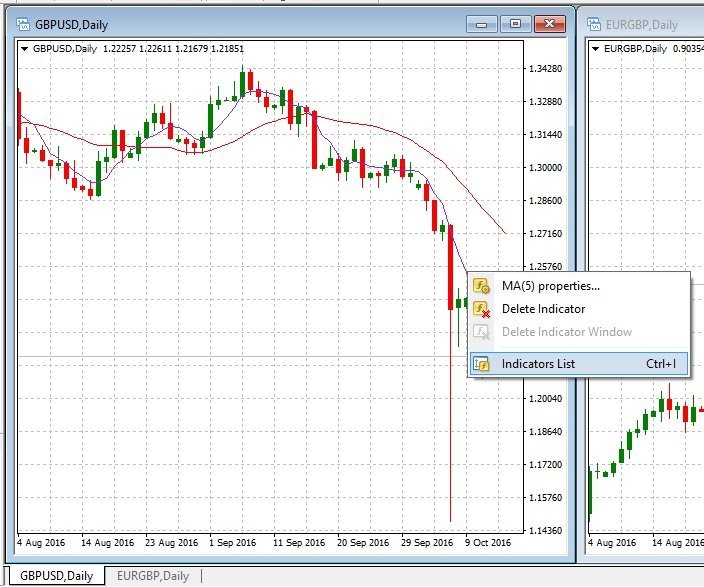The width and height of the screenshot is (704, 587).
Task: Click the MA(5) properties gear icon
Action: [x=481, y=286]
